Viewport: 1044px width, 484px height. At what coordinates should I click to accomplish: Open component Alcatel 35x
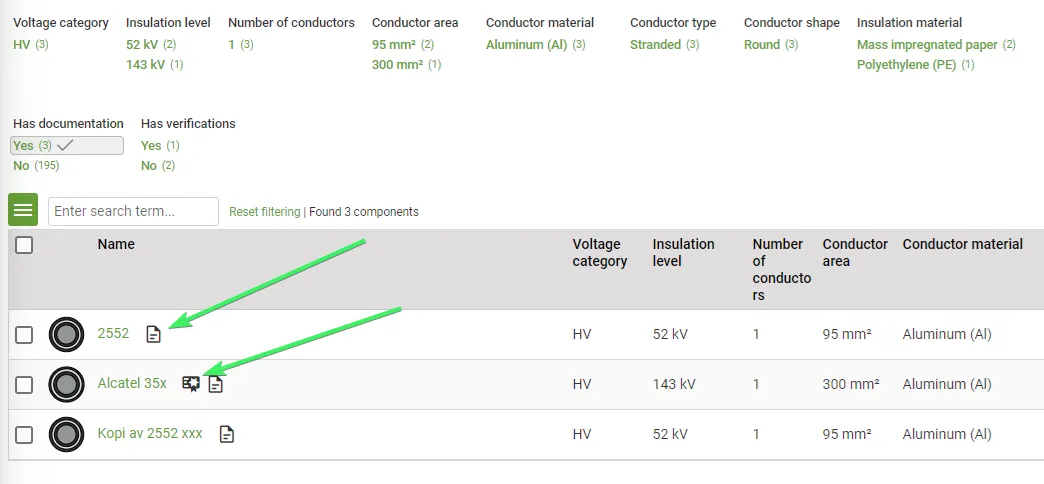click(132, 383)
